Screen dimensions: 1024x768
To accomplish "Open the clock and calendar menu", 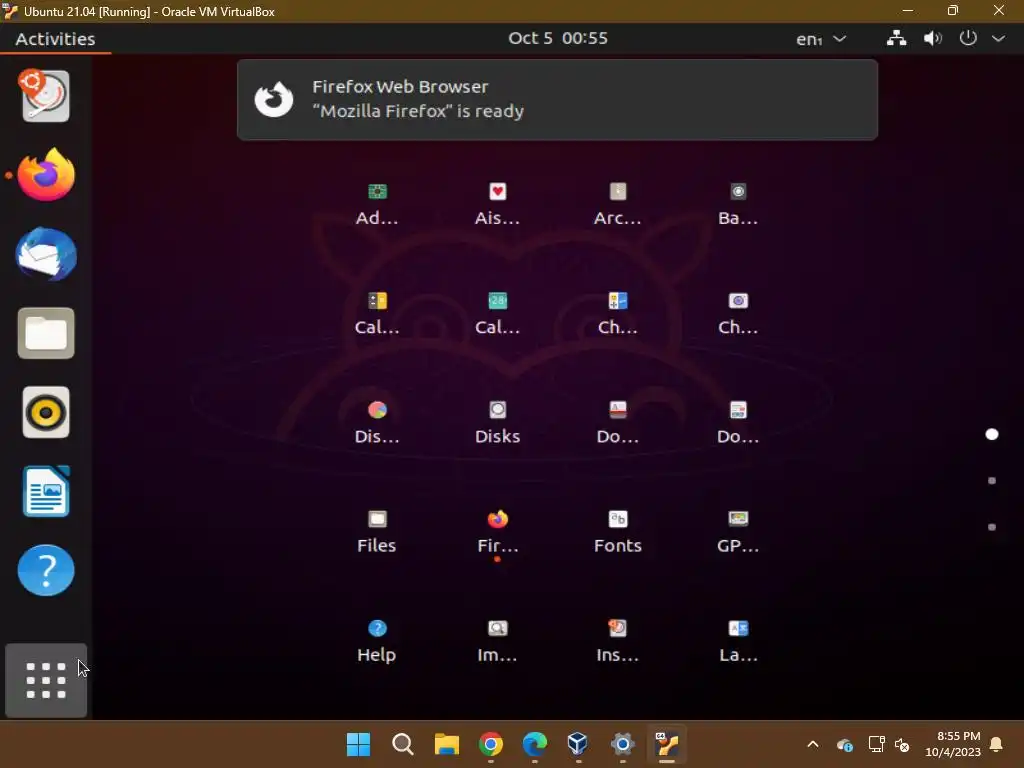I will (x=558, y=39).
